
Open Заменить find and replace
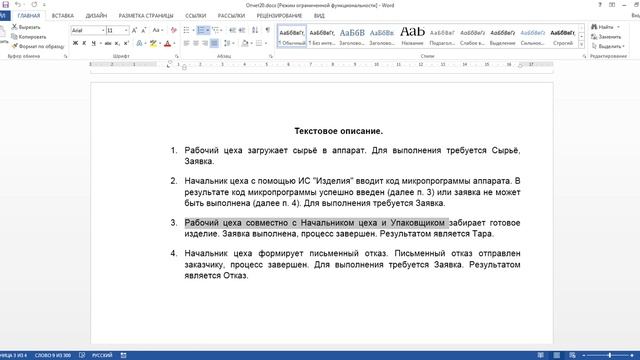(606, 37)
